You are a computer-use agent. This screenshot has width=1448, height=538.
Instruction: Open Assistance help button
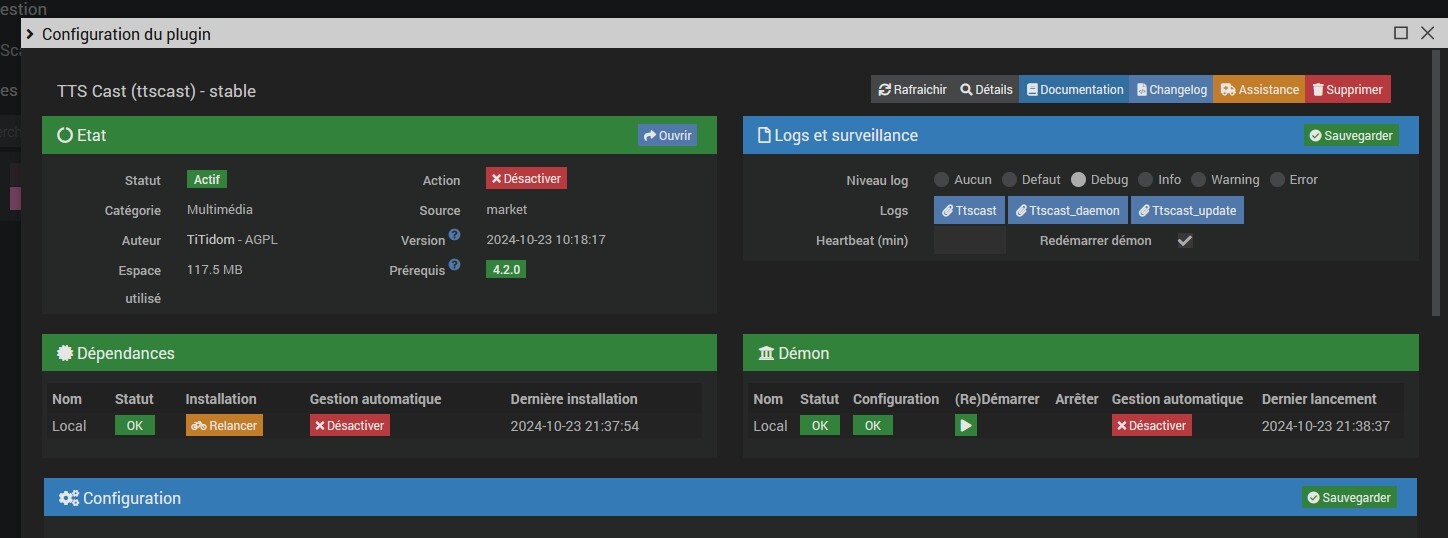(x=1260, y=89)
